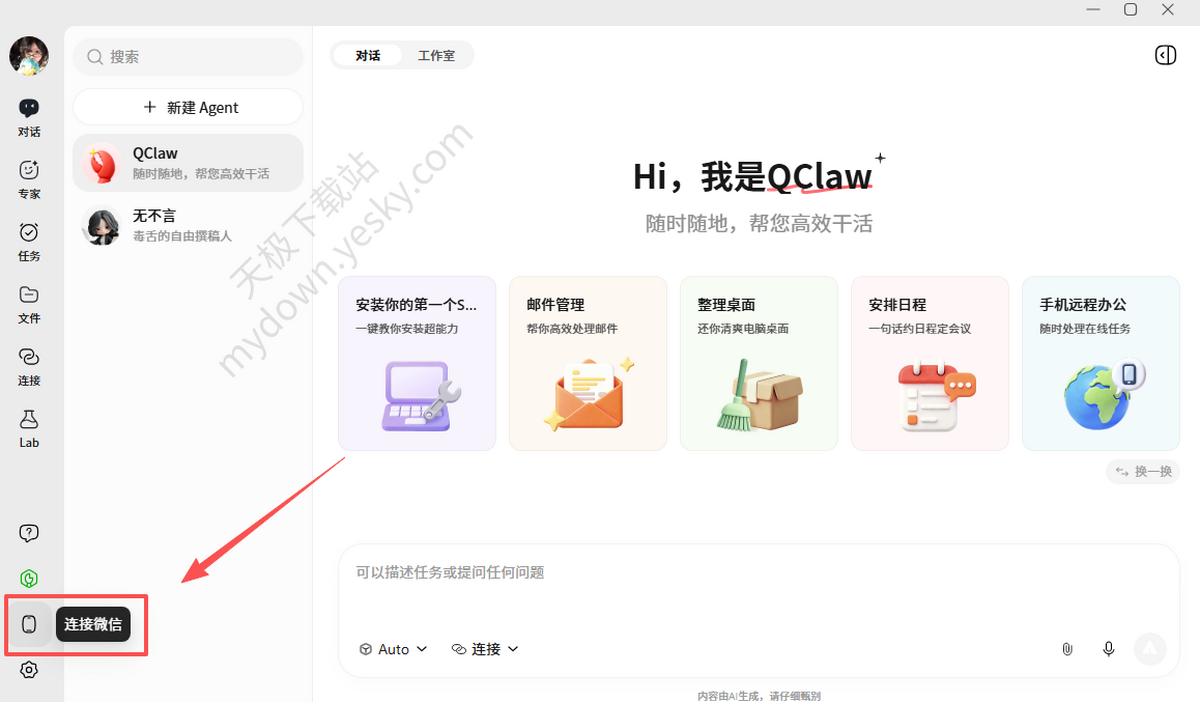Open the Auto model dropdown
The image size is (1200, 702).
point(393,649)
